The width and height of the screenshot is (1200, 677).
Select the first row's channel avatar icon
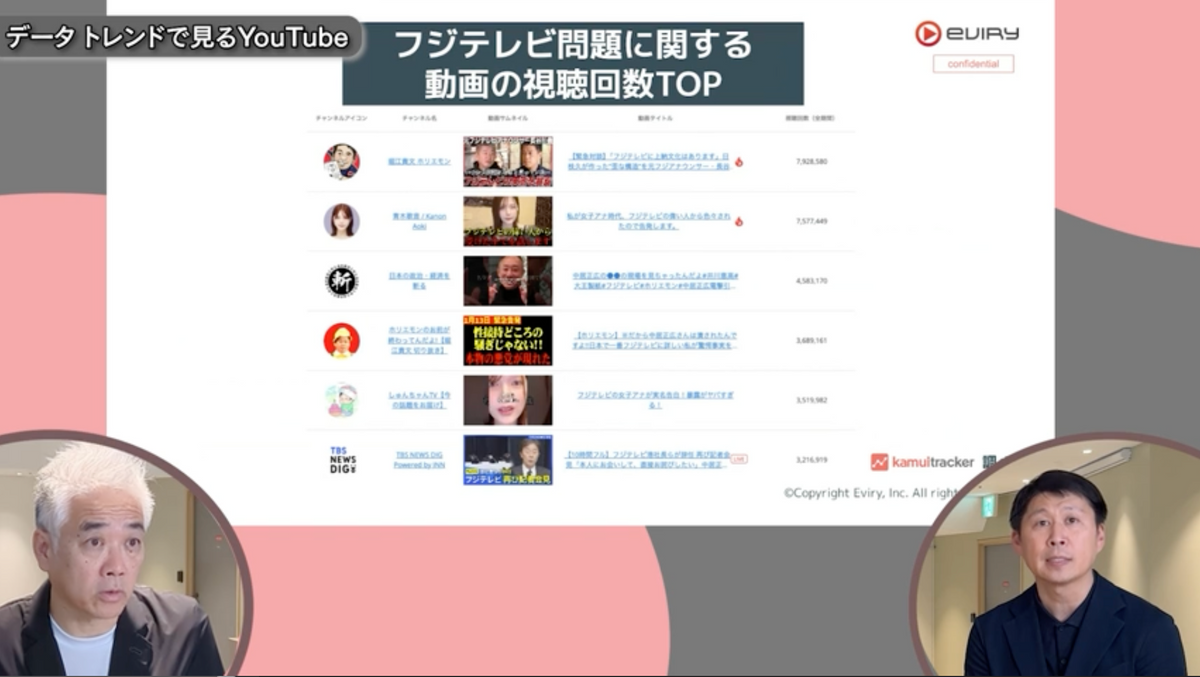click(x=341, y=161)
